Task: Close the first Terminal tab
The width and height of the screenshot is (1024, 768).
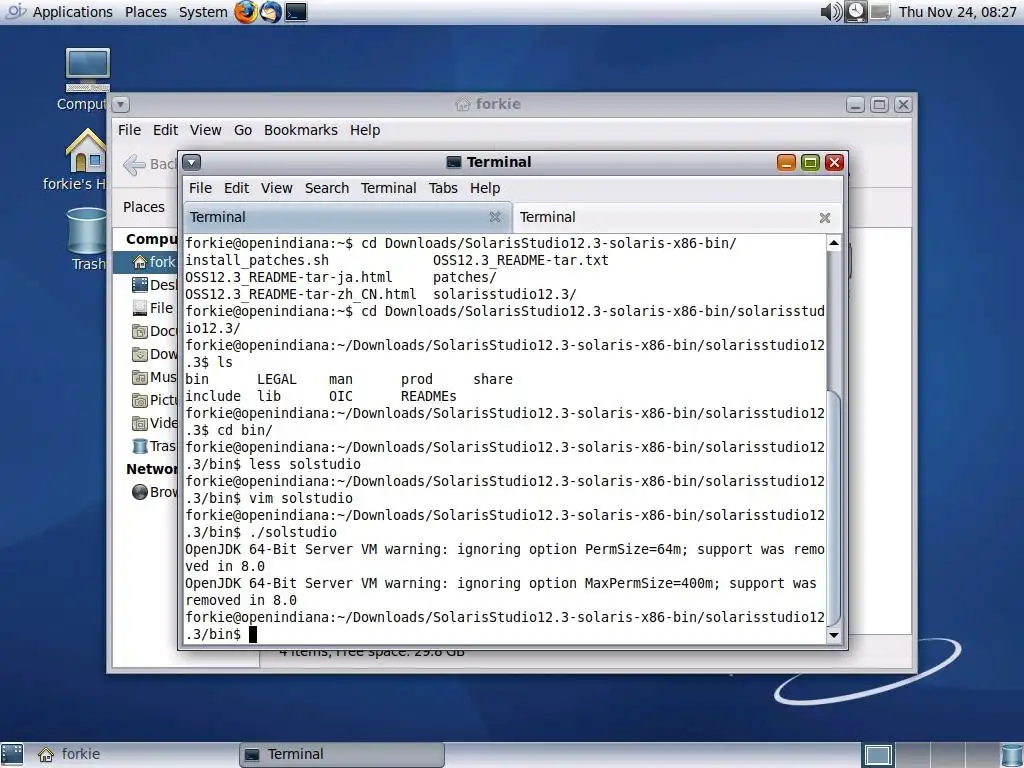Action: pyautogui.click(x=495, y=217)
